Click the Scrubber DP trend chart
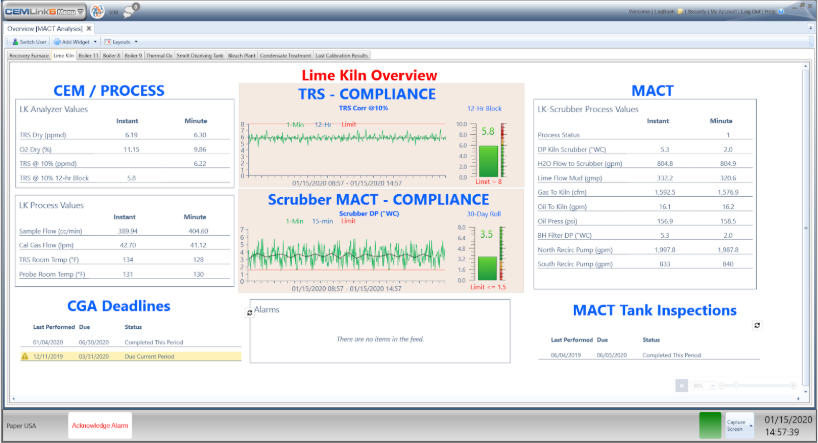This screenshot has width=818, height=443. click(x=347, y=256)
